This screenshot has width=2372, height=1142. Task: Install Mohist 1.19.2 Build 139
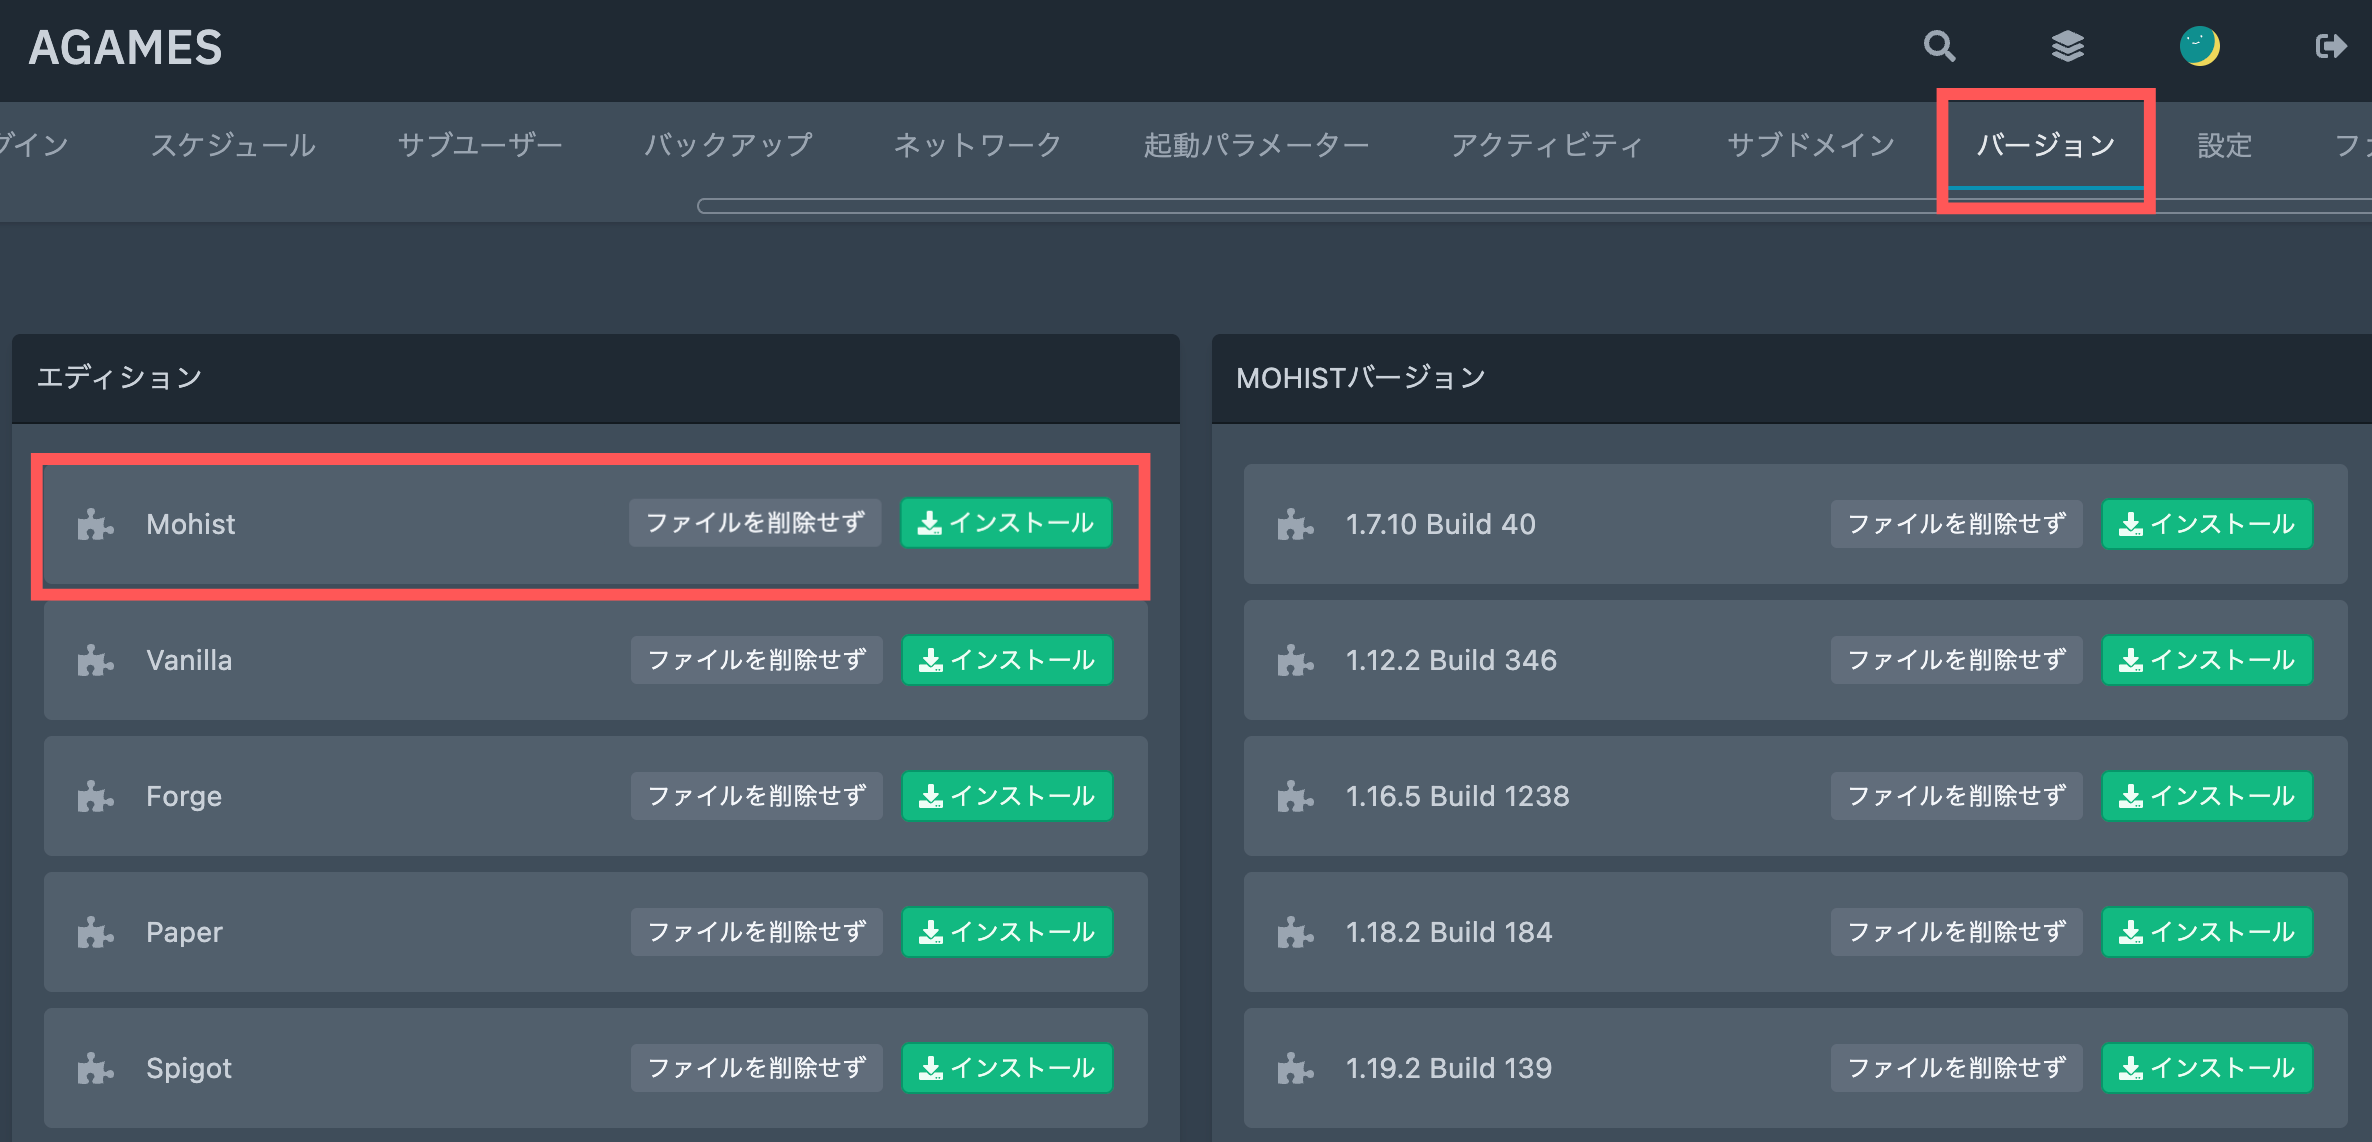[2207, 1068]
